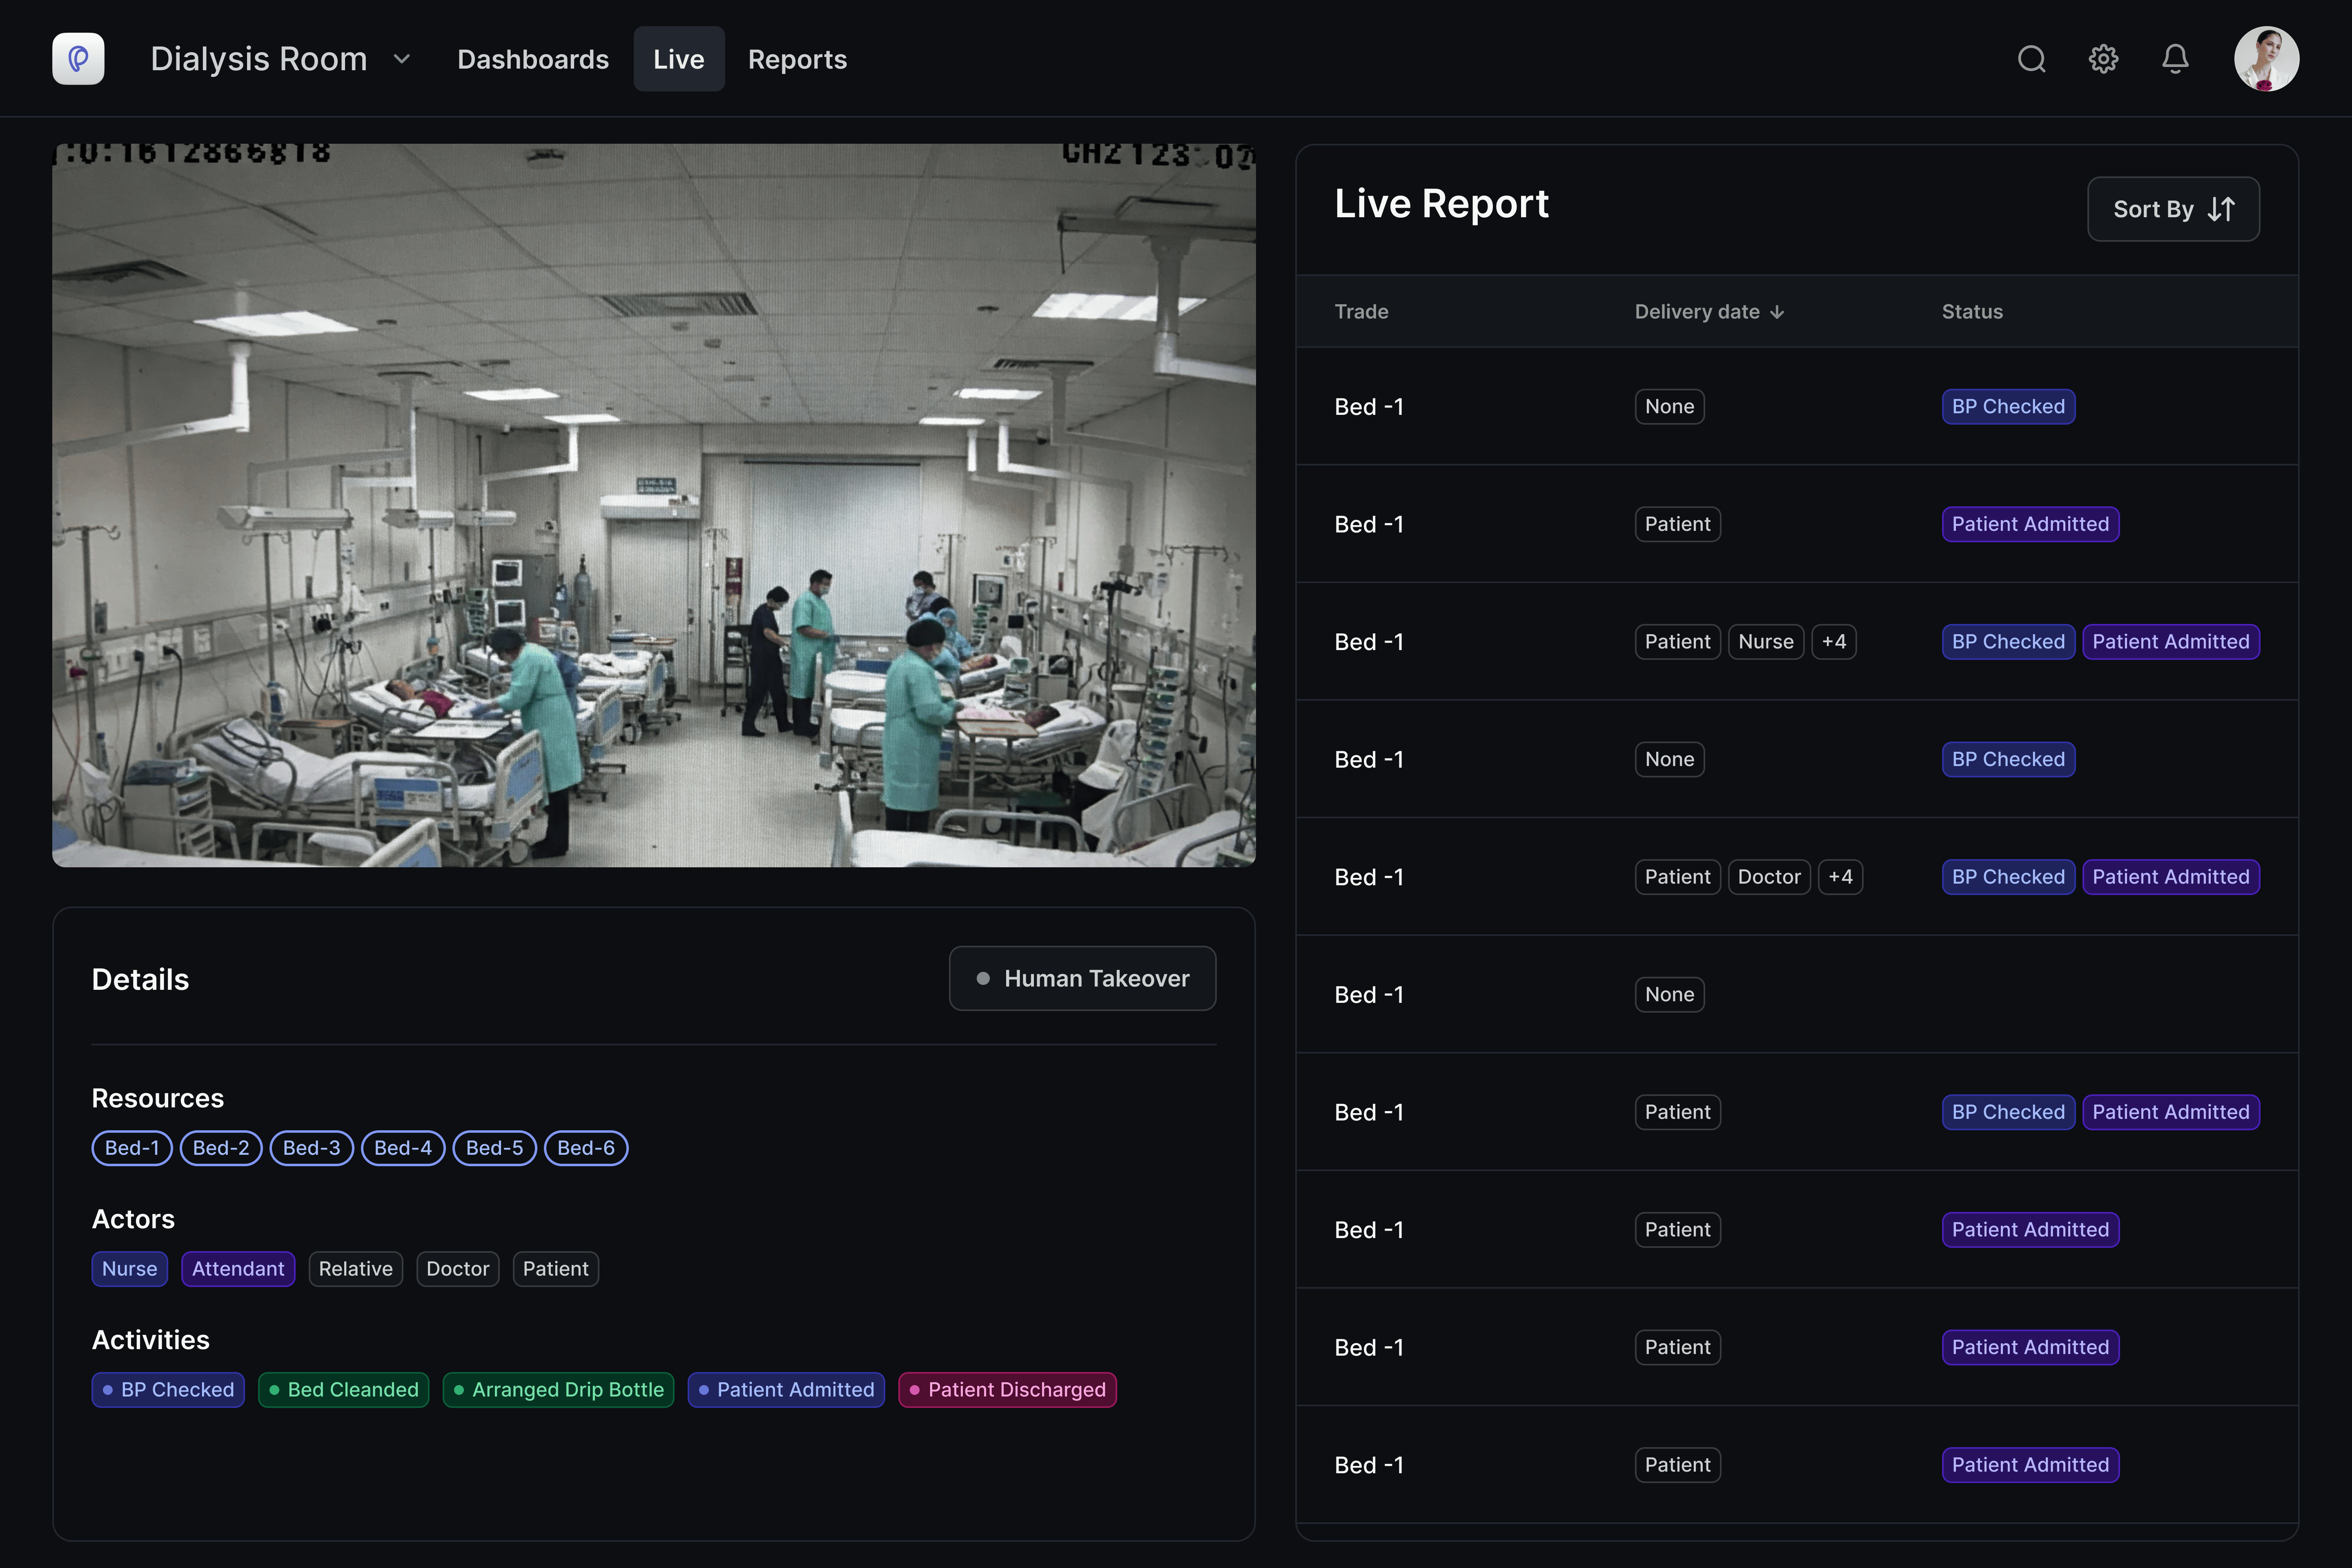Click BP Checked activity tag
Screen dimensions: 2352x1568
pyautogui.click(x=168, y=1390)
